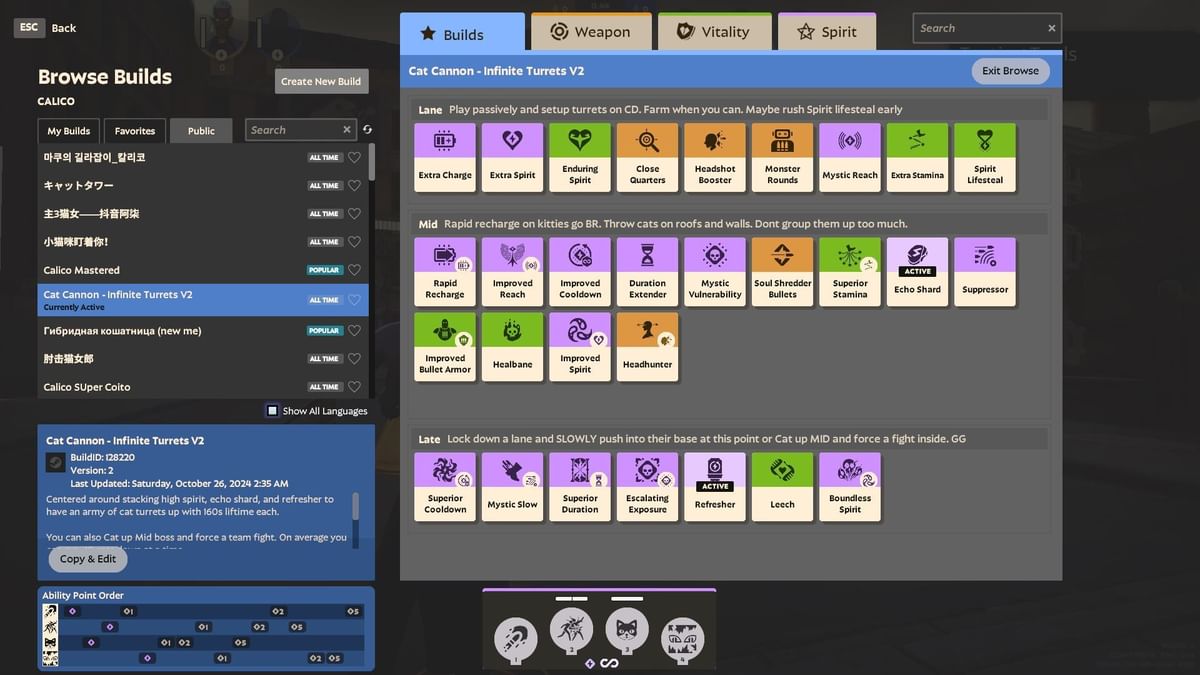Open the Vitality tab

(714, 32)
